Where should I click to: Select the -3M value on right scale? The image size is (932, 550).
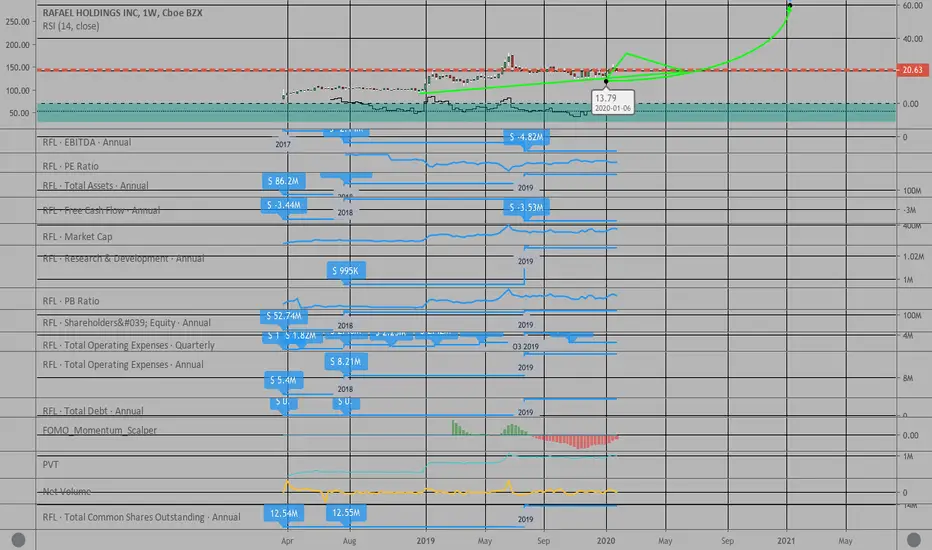[x=910, y=210]
